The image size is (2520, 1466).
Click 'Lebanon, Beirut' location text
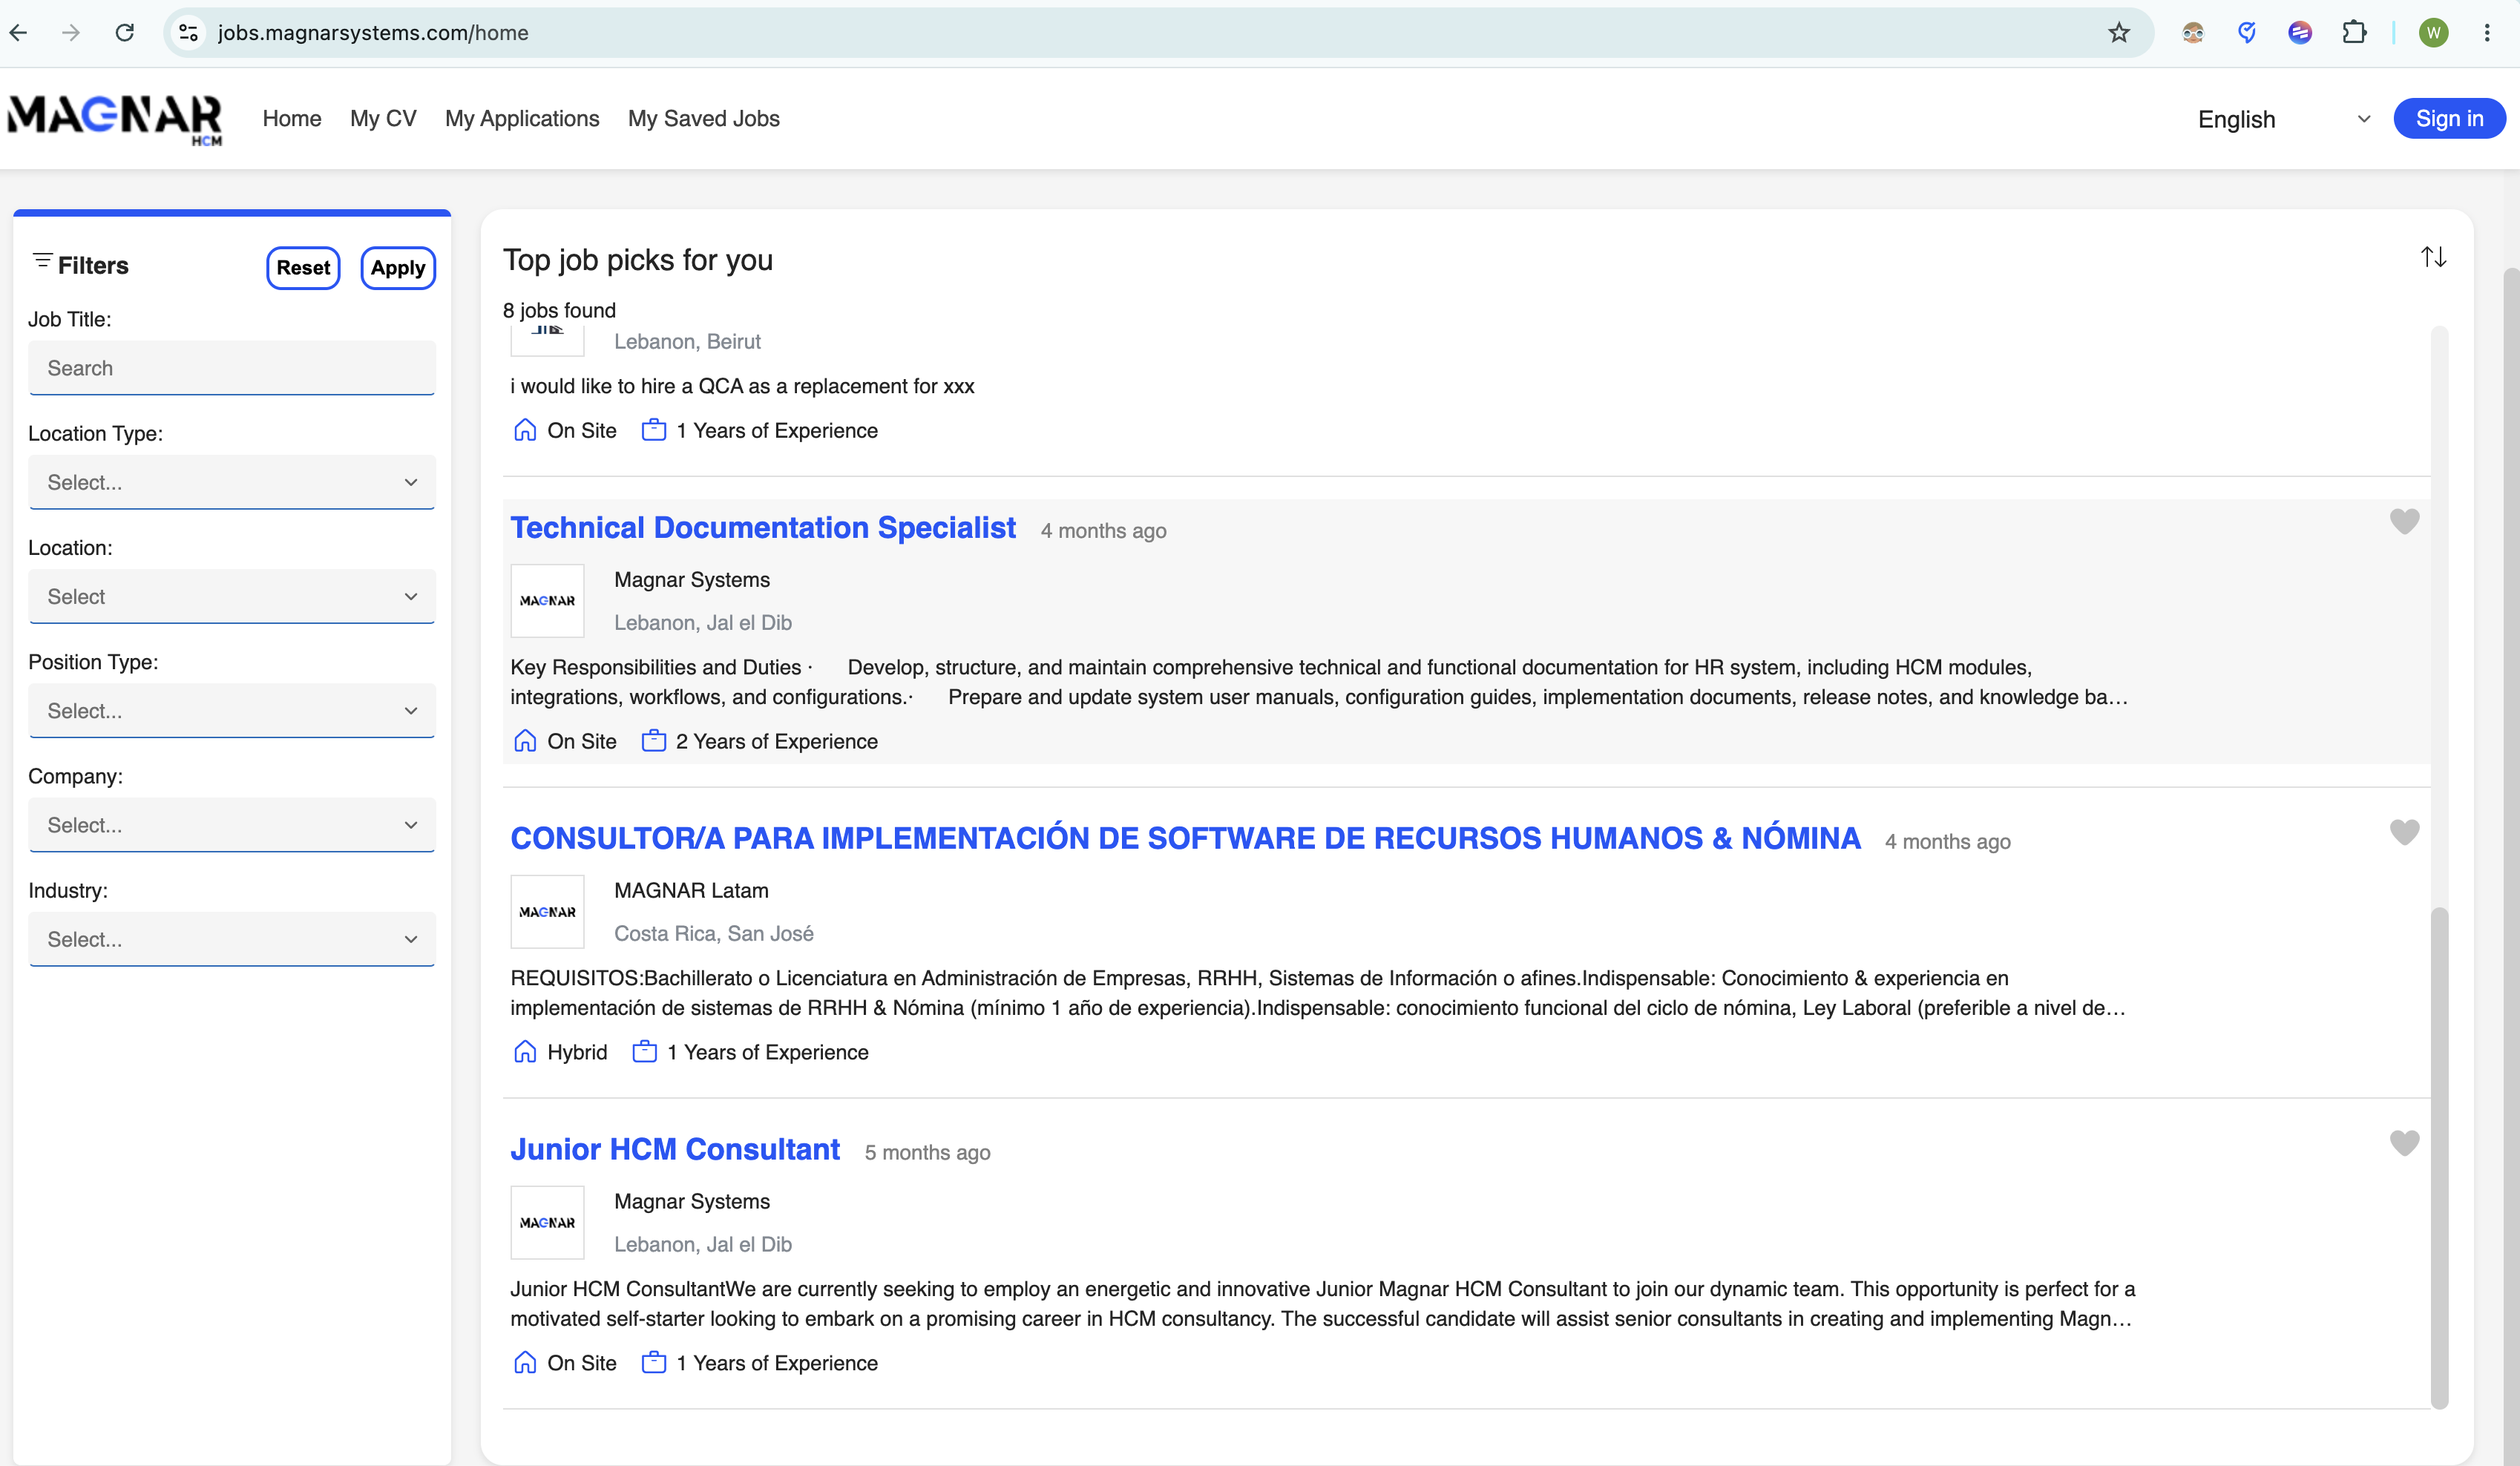[687, 341]
